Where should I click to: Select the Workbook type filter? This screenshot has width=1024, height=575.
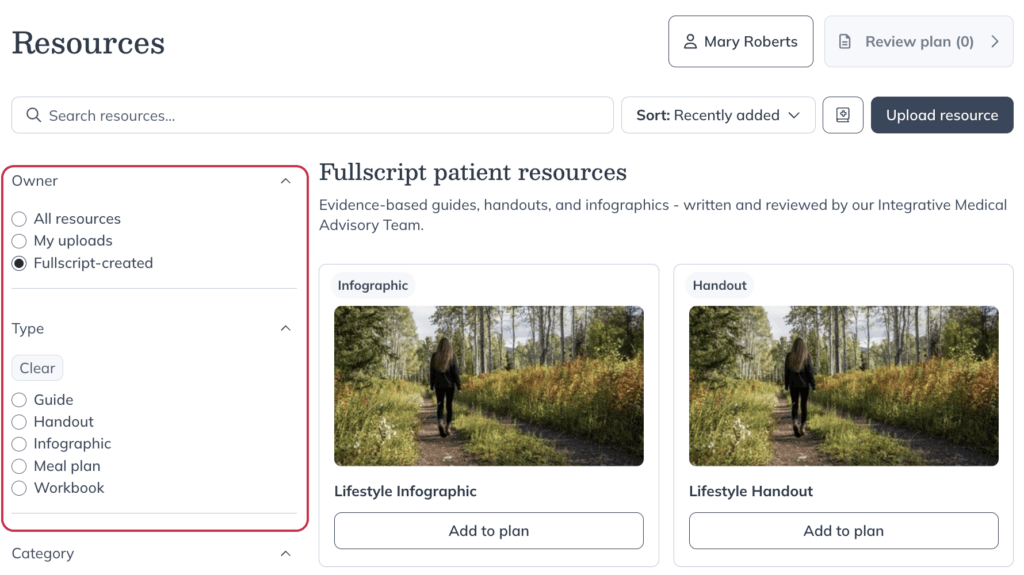click(19, 488)
